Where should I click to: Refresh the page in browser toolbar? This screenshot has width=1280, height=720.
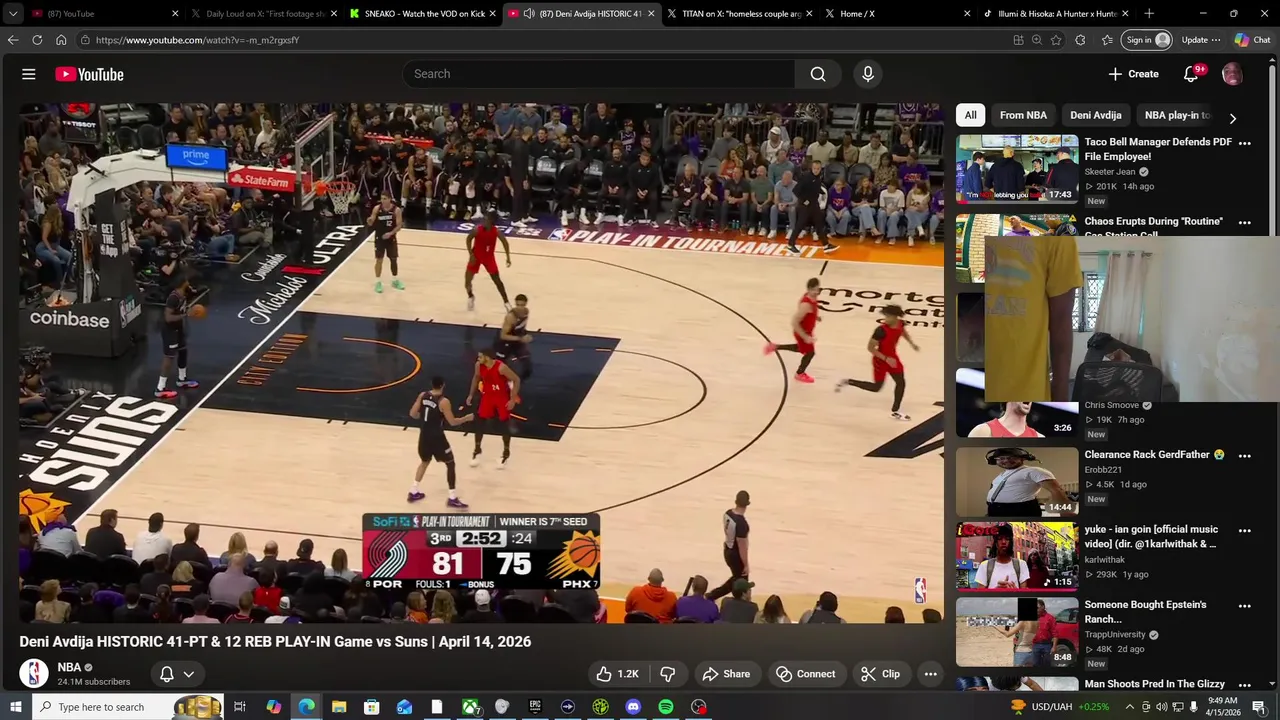click(37, 40)
